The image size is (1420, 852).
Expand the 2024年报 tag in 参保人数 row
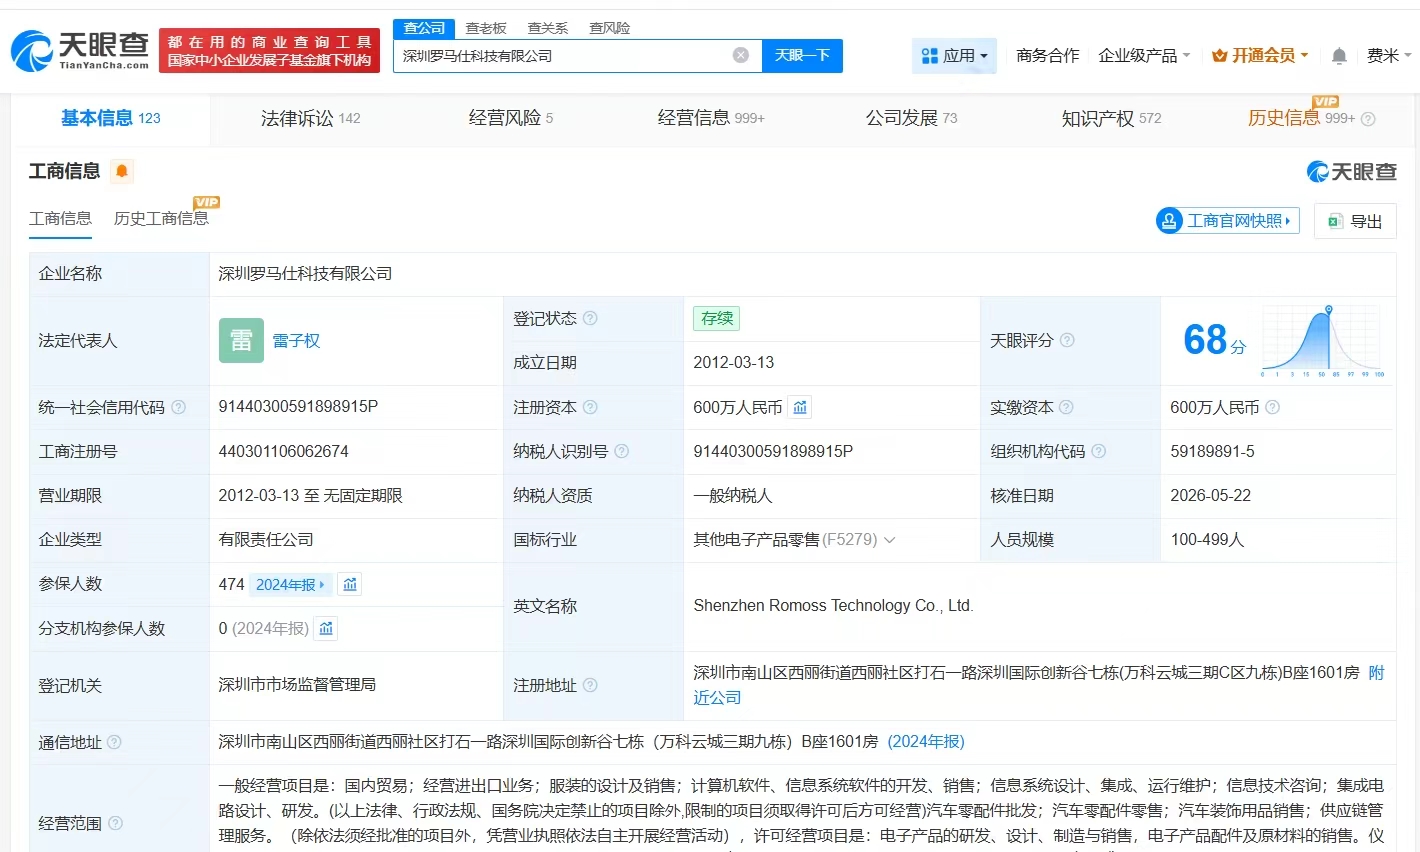[x=290, y=584]
